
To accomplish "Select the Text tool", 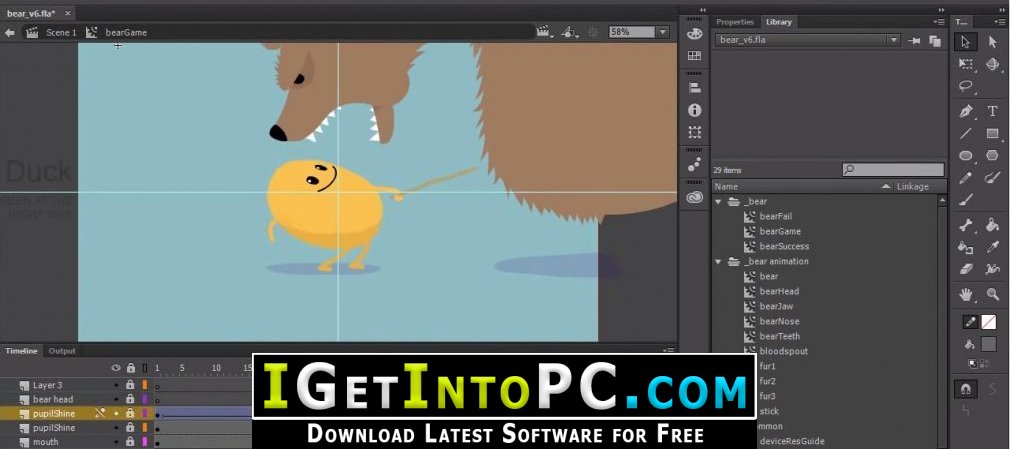I will click(992, 111).
